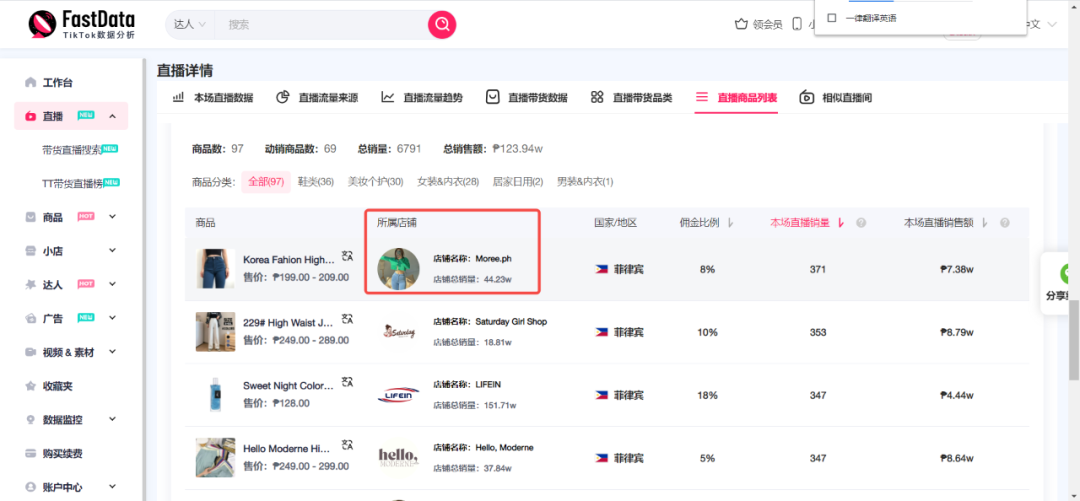The image size is (1080, 501).
Task: Switch to 直播流量来源 tab
Action: (318, 97)
